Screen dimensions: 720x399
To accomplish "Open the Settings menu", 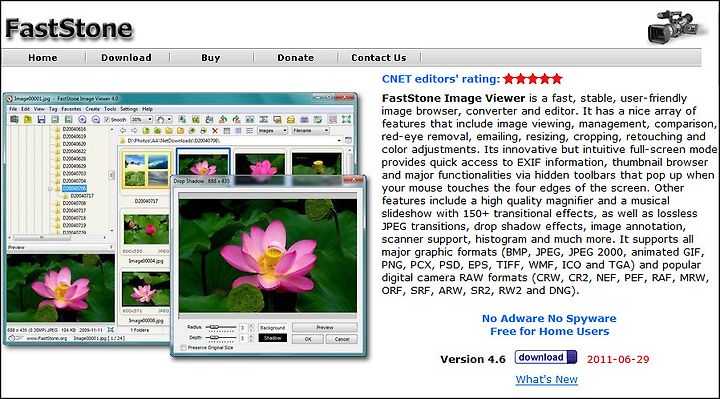I will pos(129,109).
